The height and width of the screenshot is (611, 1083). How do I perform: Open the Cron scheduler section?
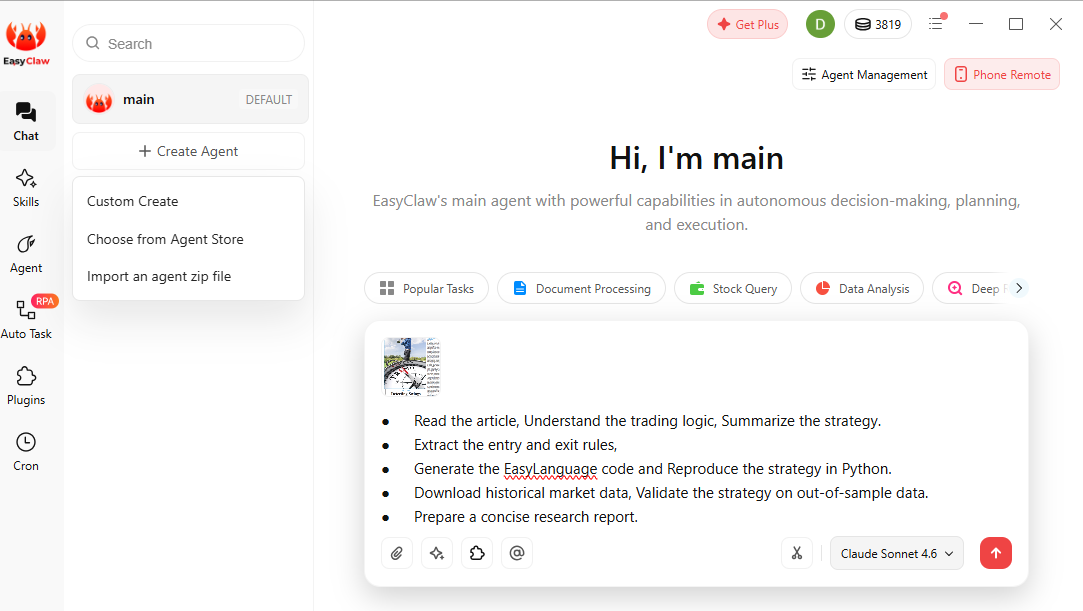[26, 452]
